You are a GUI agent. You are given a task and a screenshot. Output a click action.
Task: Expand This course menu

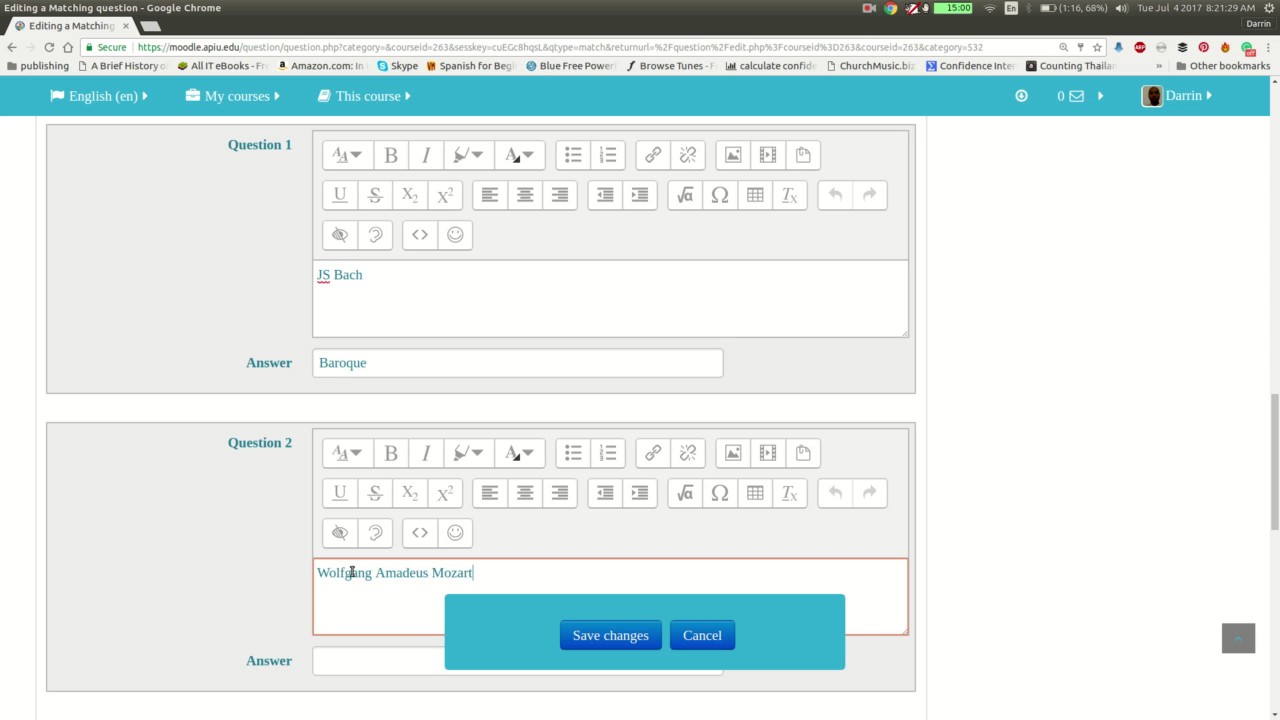(x=365, y=96)
